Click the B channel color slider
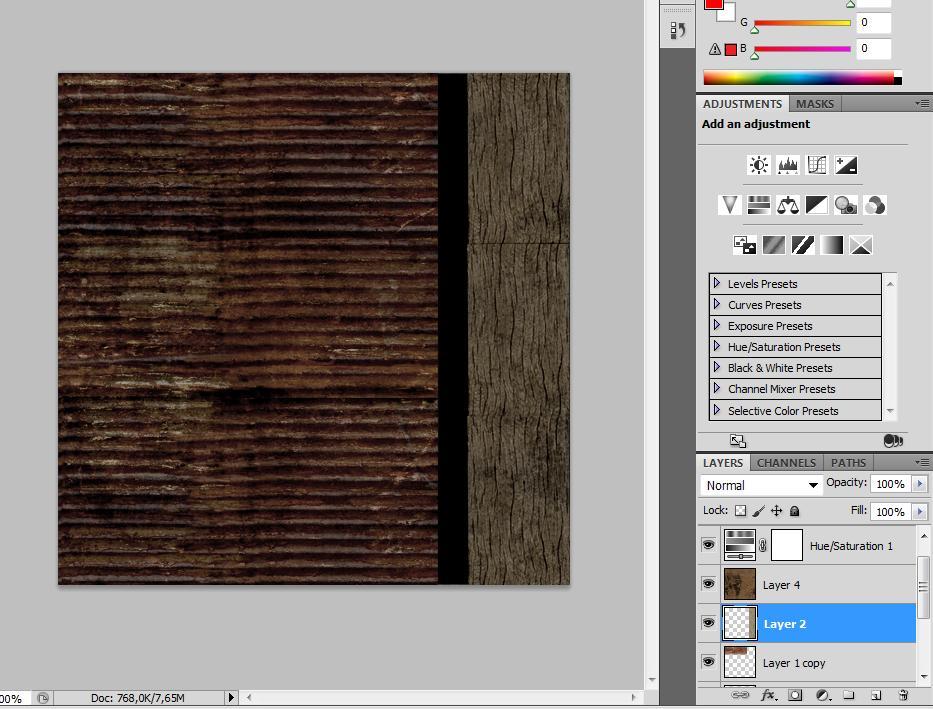This screenshot has height=709, width=933. click(802, 49)
